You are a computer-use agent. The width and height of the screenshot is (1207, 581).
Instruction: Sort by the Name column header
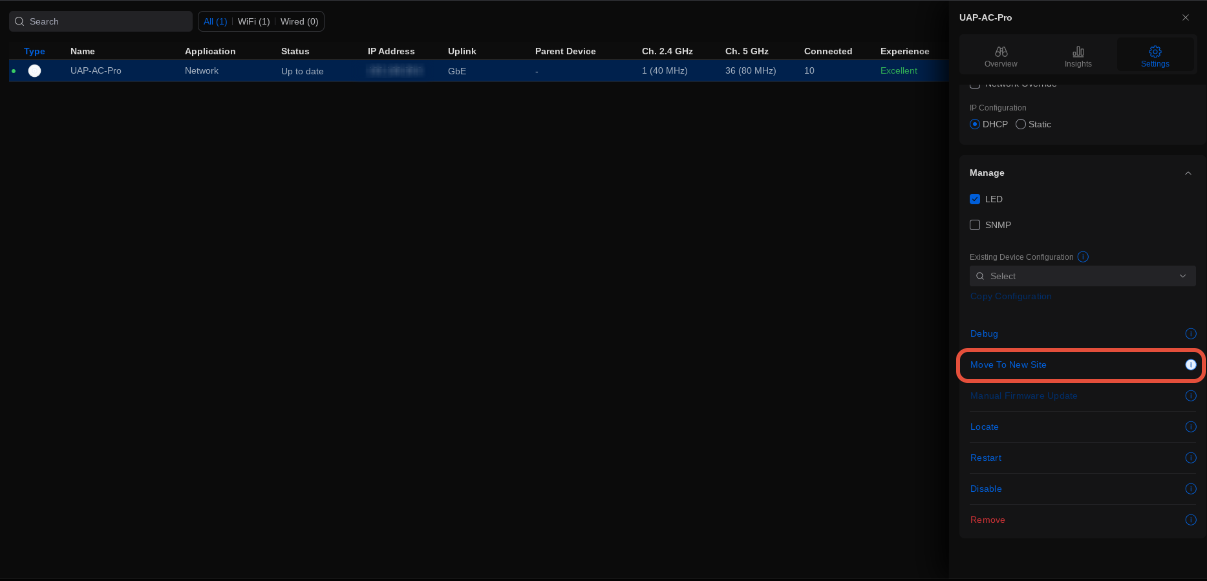(82, 51)
